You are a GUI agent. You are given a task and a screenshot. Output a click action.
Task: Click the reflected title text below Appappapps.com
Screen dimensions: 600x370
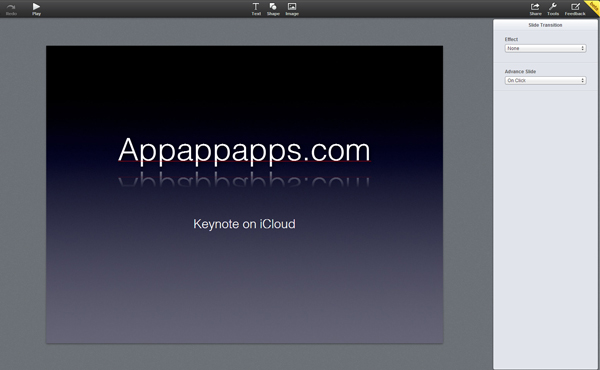[244, 179]
